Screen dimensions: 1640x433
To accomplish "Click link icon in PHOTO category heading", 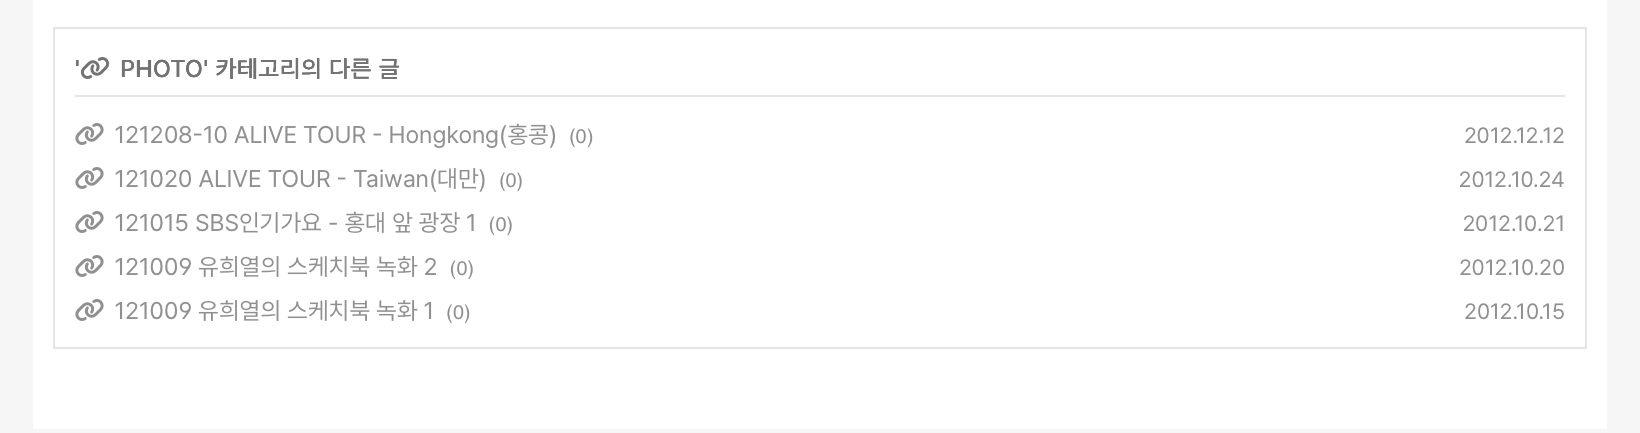I will (95, 69).
